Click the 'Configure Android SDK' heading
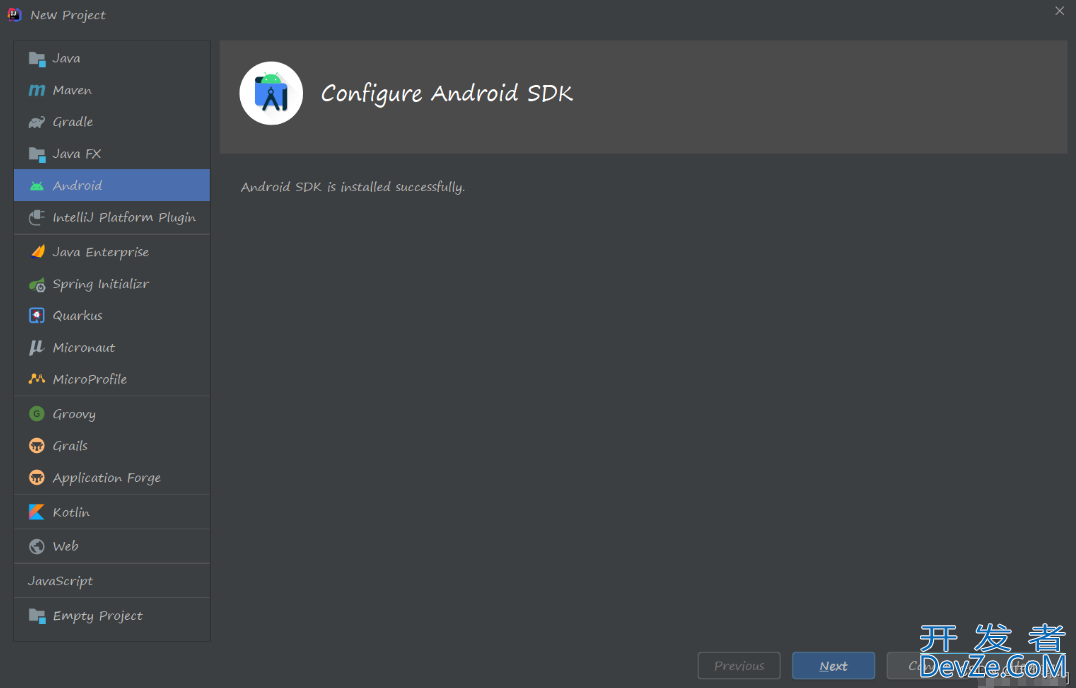The width and height of the screenshot is (1076, 688). [447, 93]
